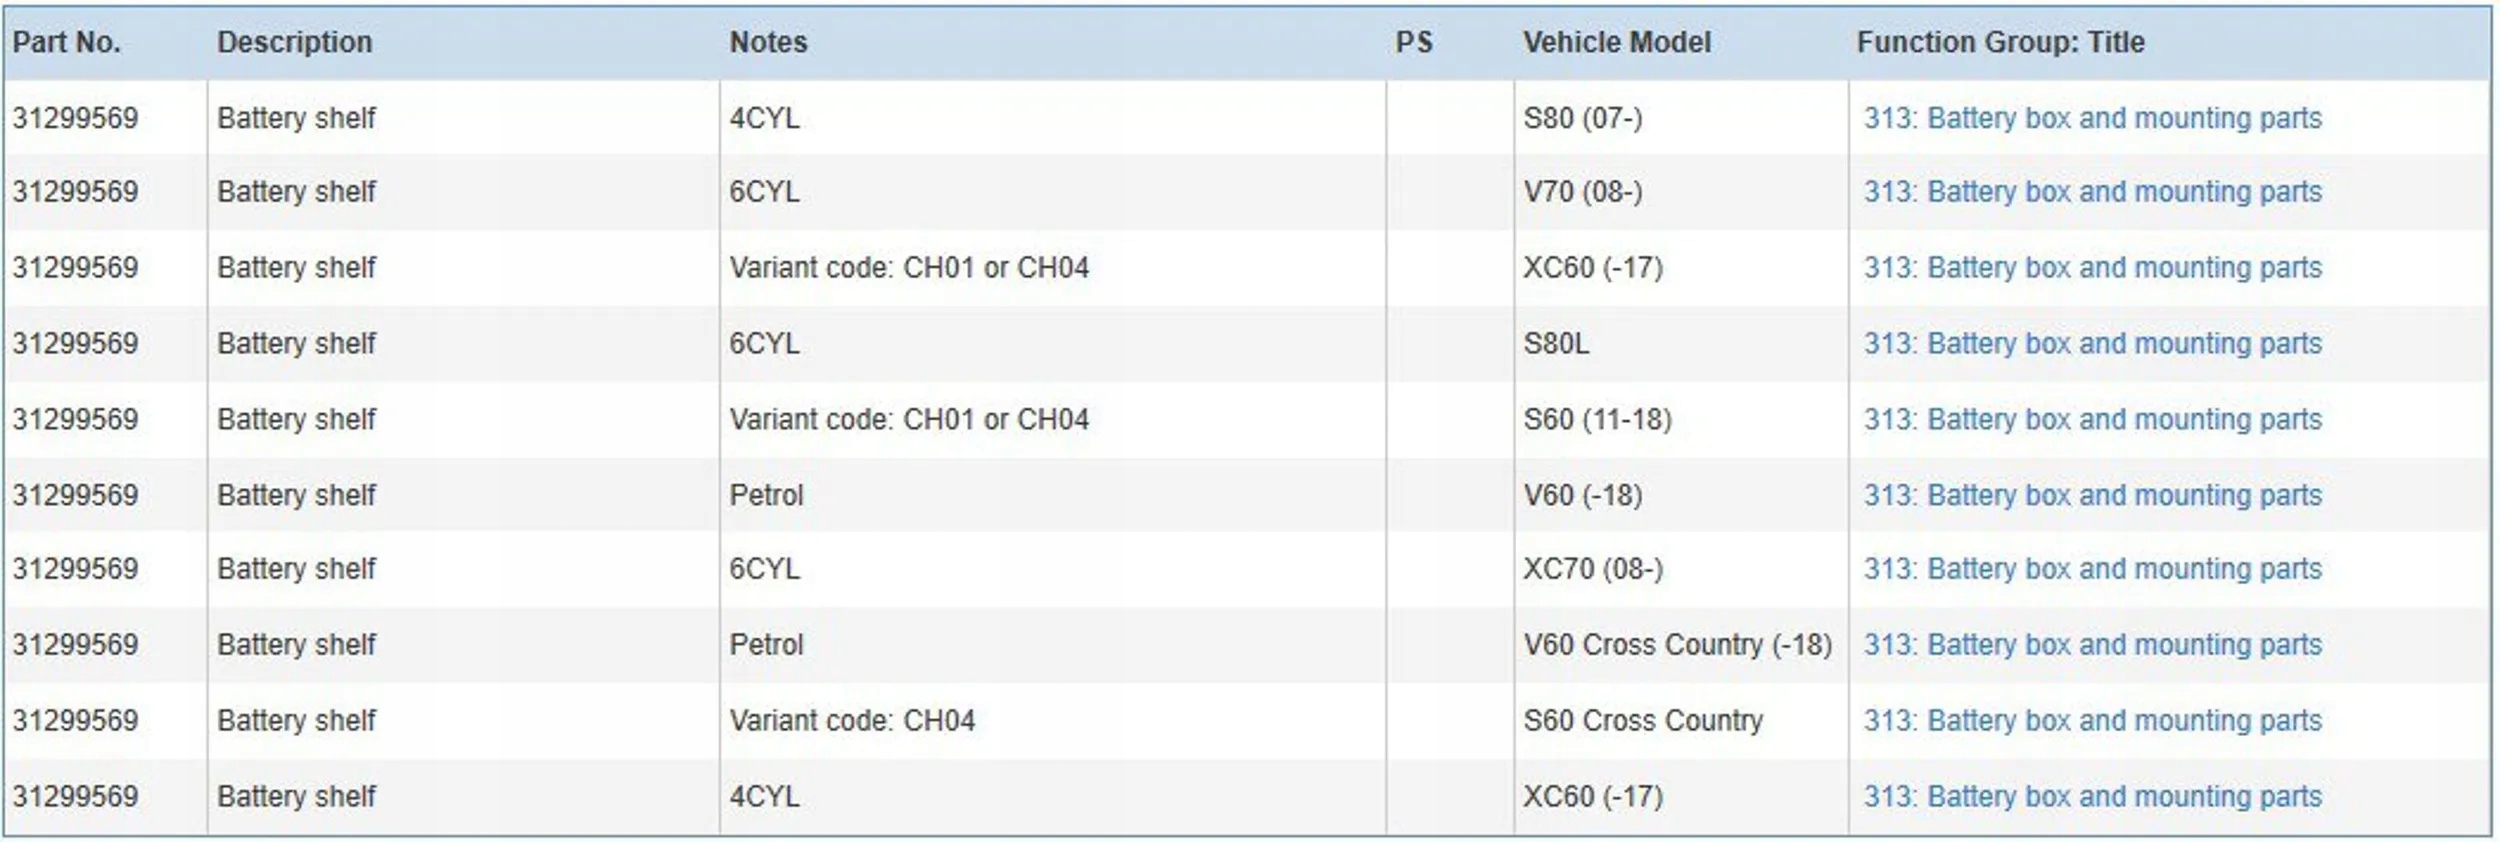This screenshot has width=2500, height=842.
Task: Click the Vehicle Model column header
Action: pos(1616,42)
